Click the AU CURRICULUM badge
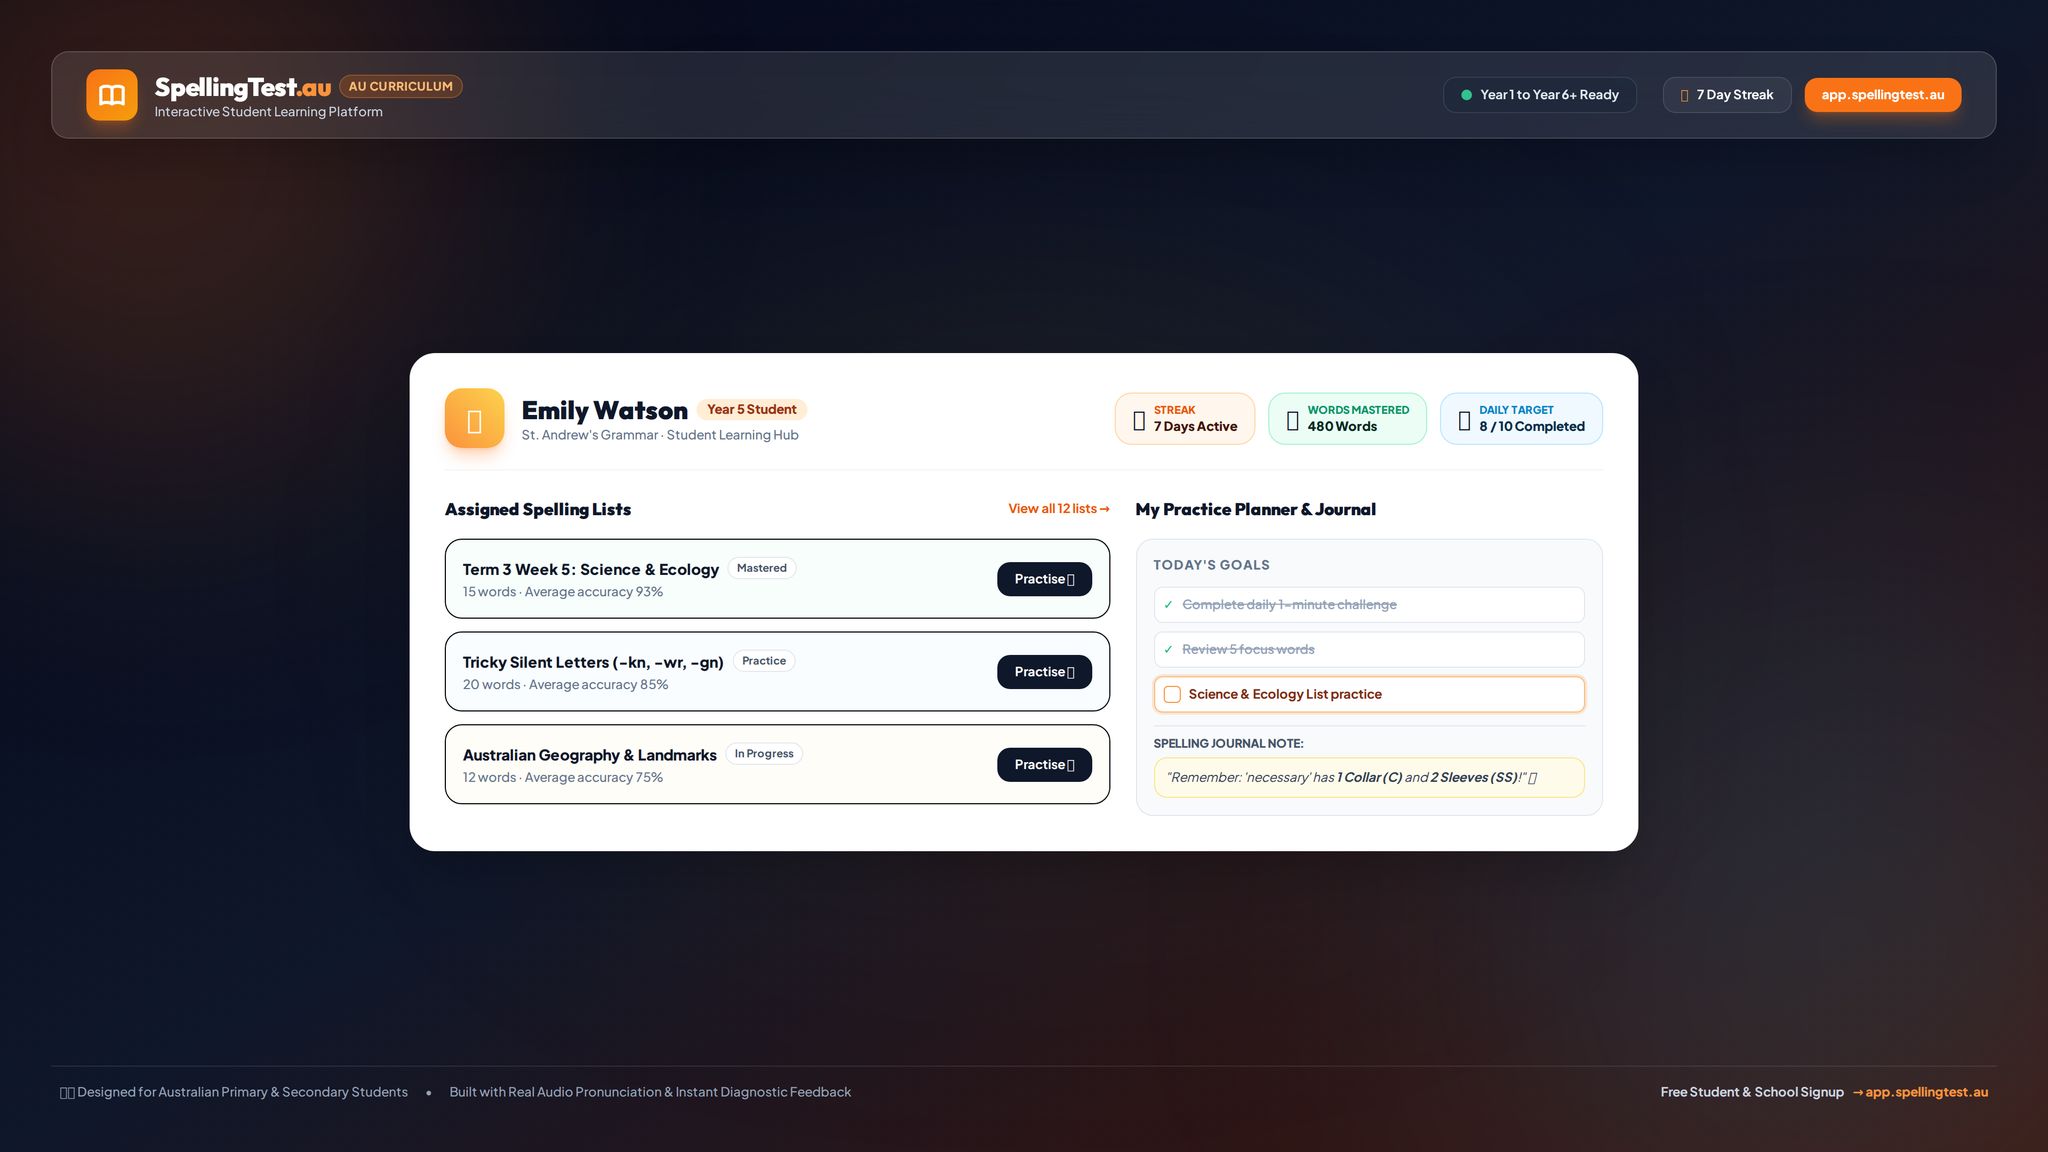 coord(401,86)
